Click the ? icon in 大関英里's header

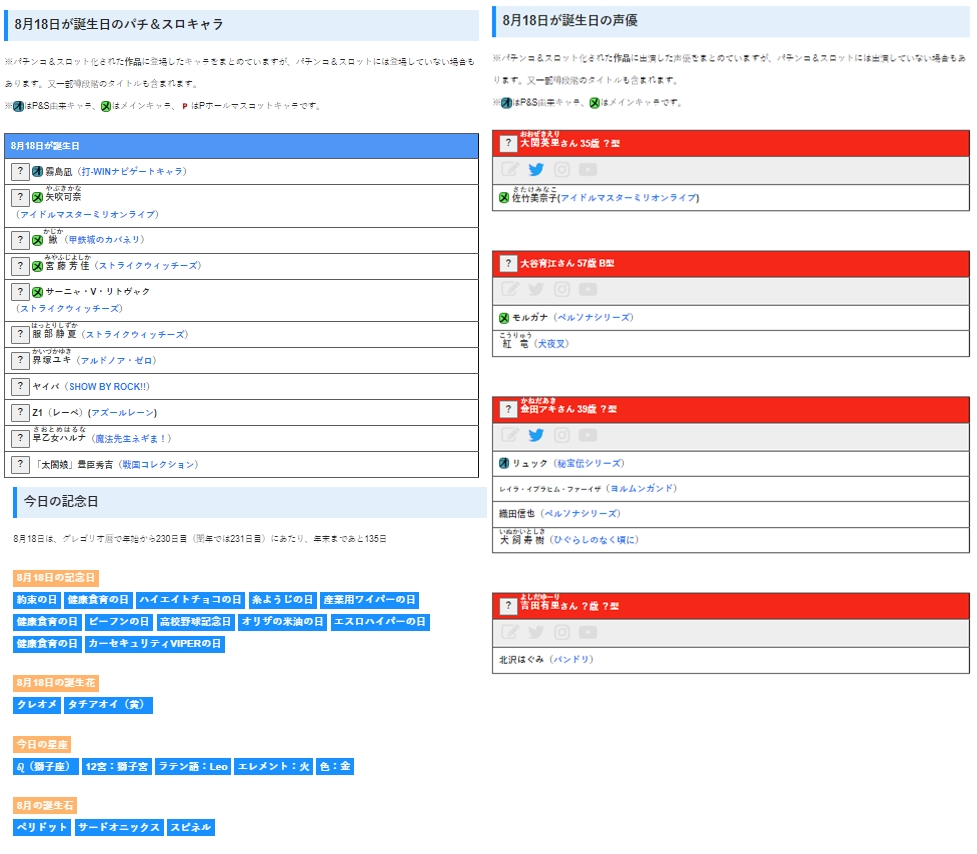click(x=508, y=143)
